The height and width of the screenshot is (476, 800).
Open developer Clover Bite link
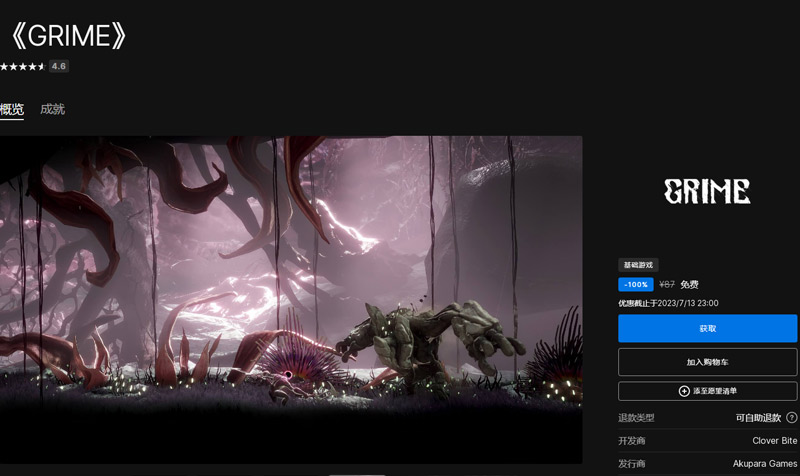[x=774, y=441]
